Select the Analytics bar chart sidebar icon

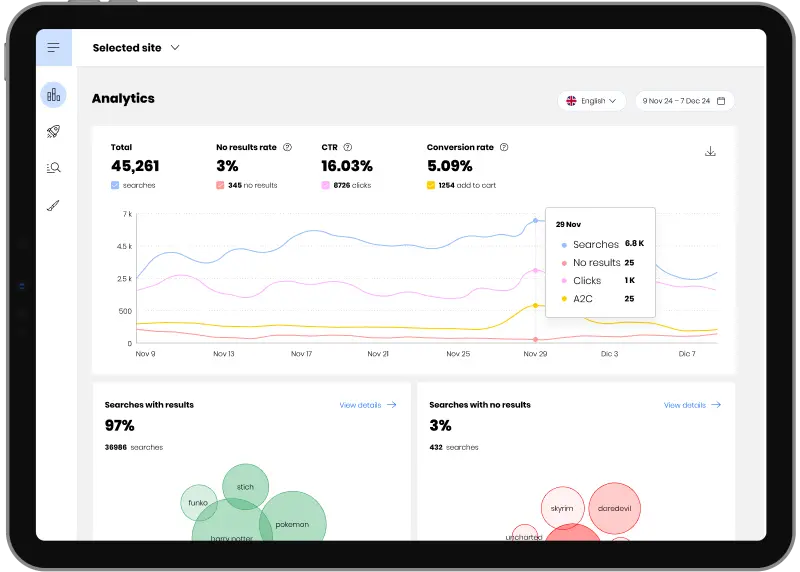point(54,95)
